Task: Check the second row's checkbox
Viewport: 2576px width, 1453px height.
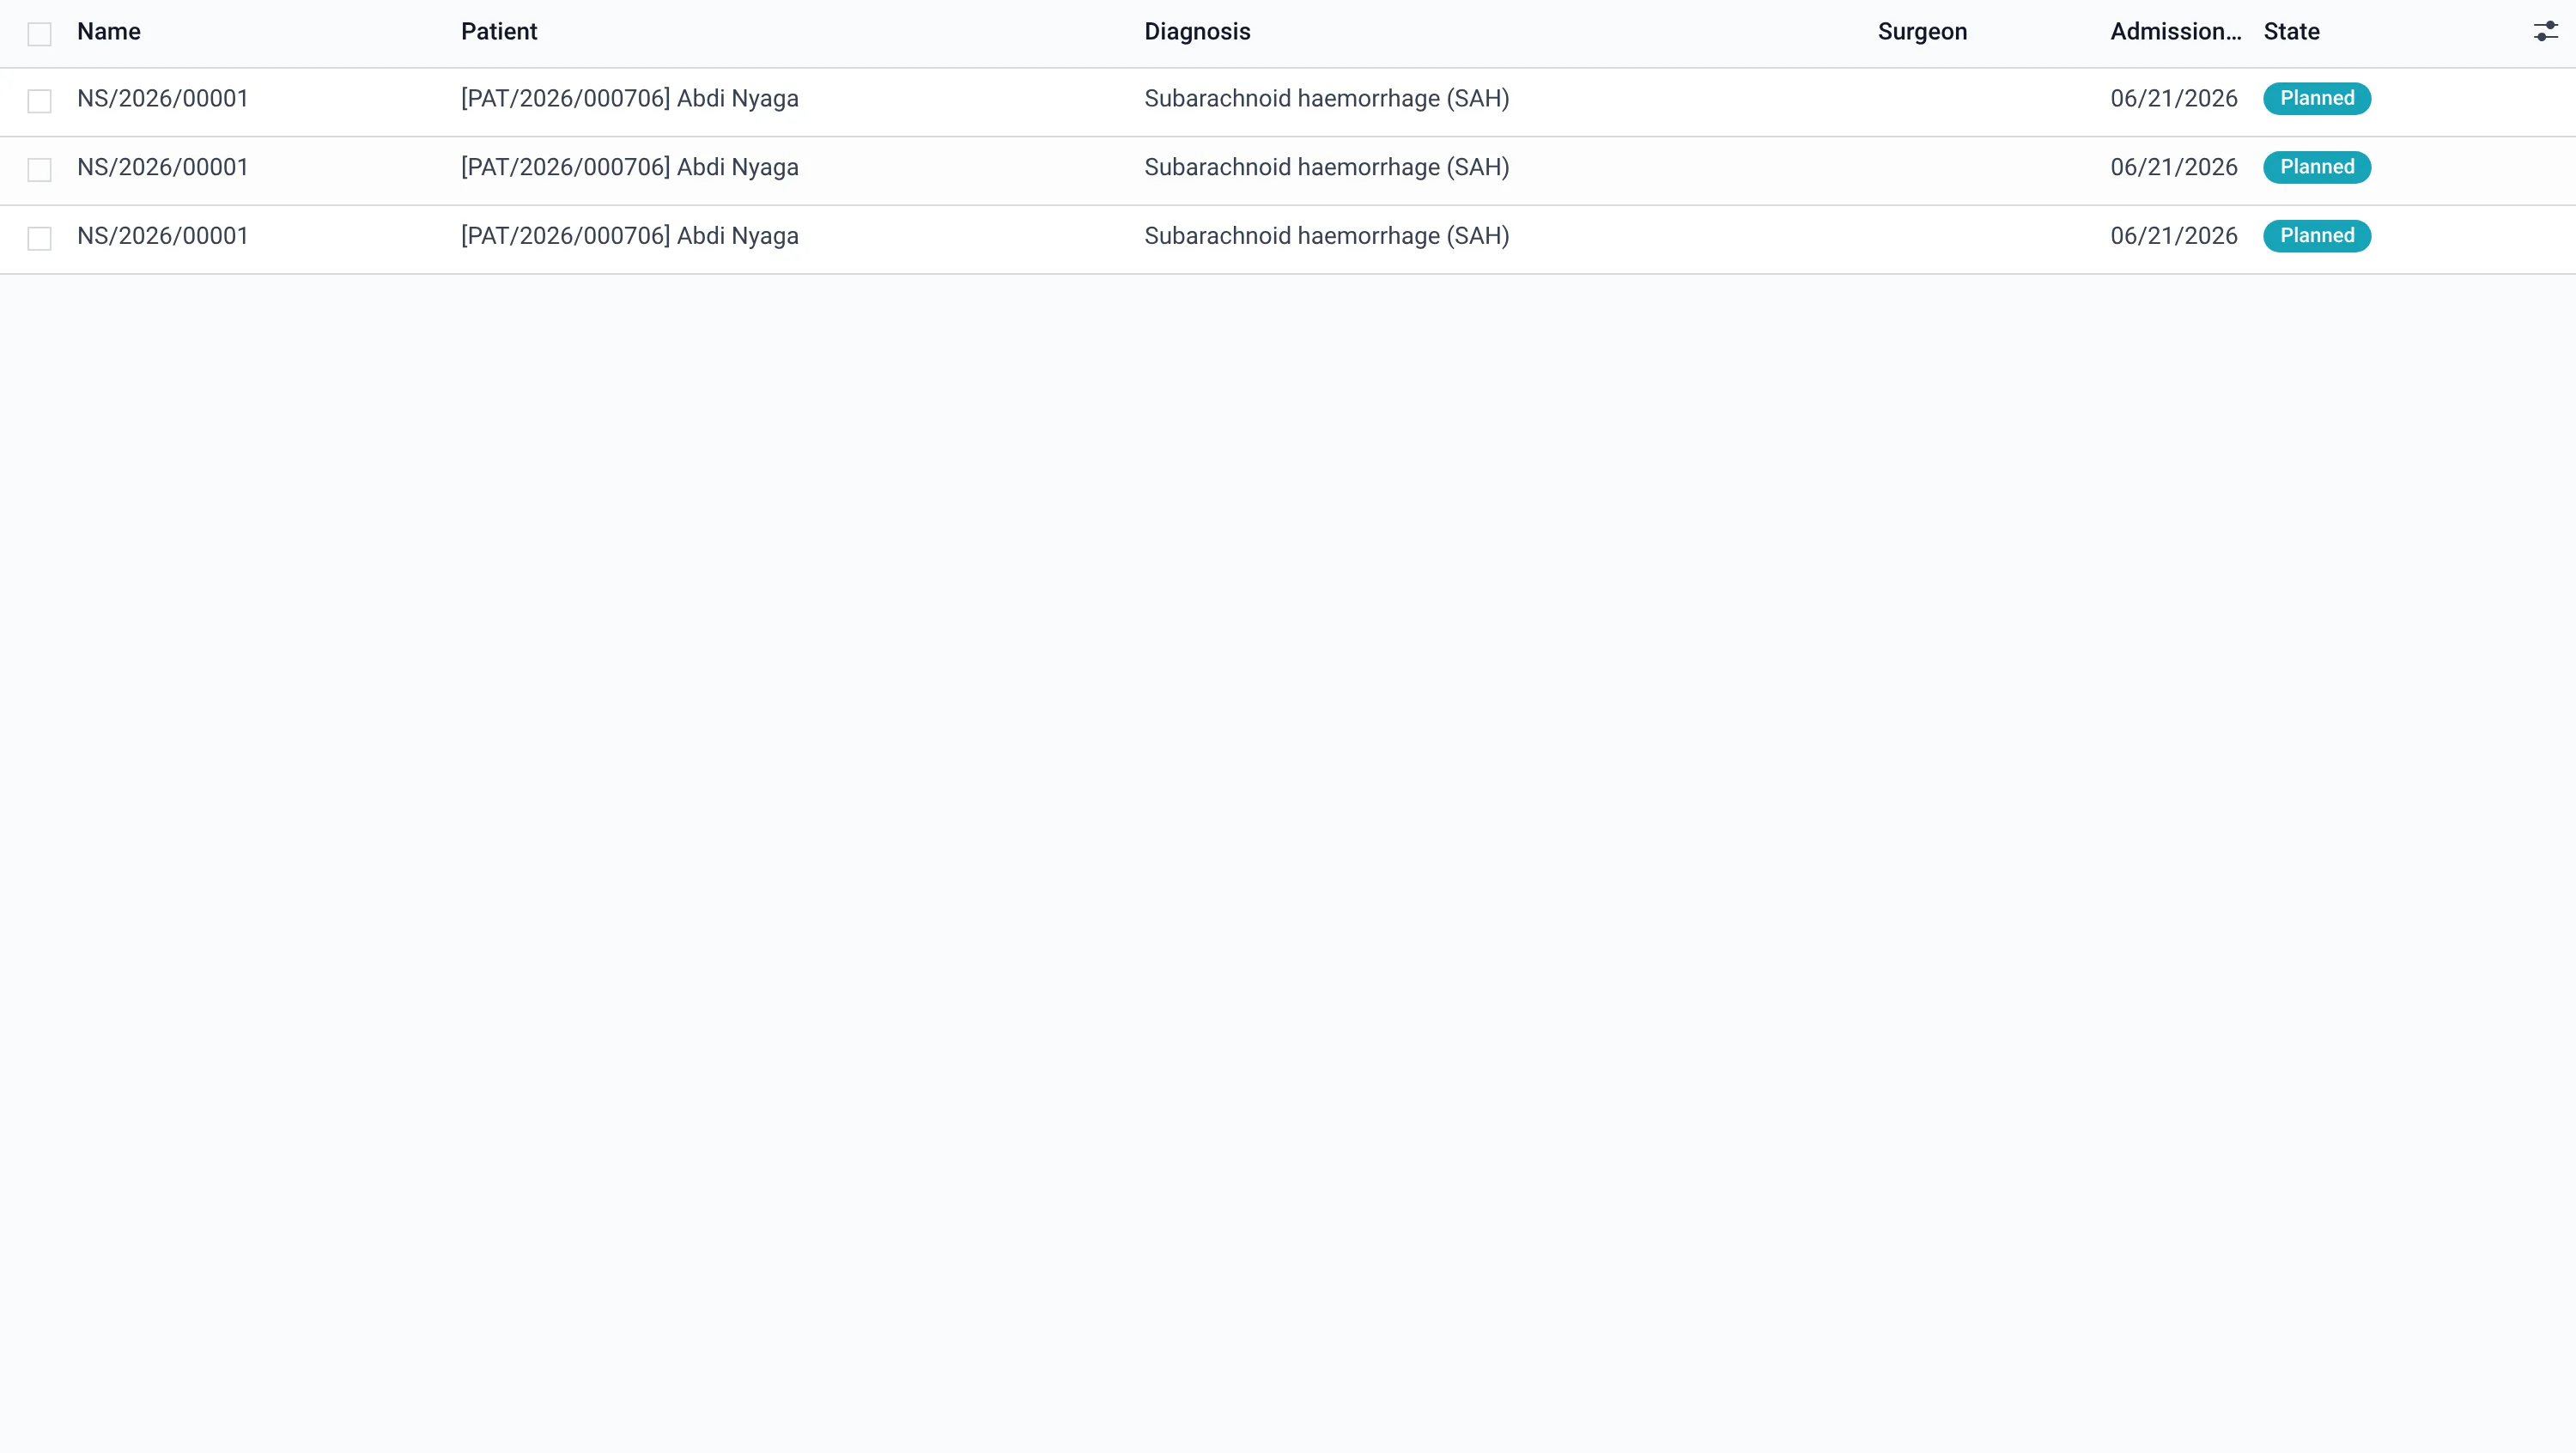Action: [39, 170]
